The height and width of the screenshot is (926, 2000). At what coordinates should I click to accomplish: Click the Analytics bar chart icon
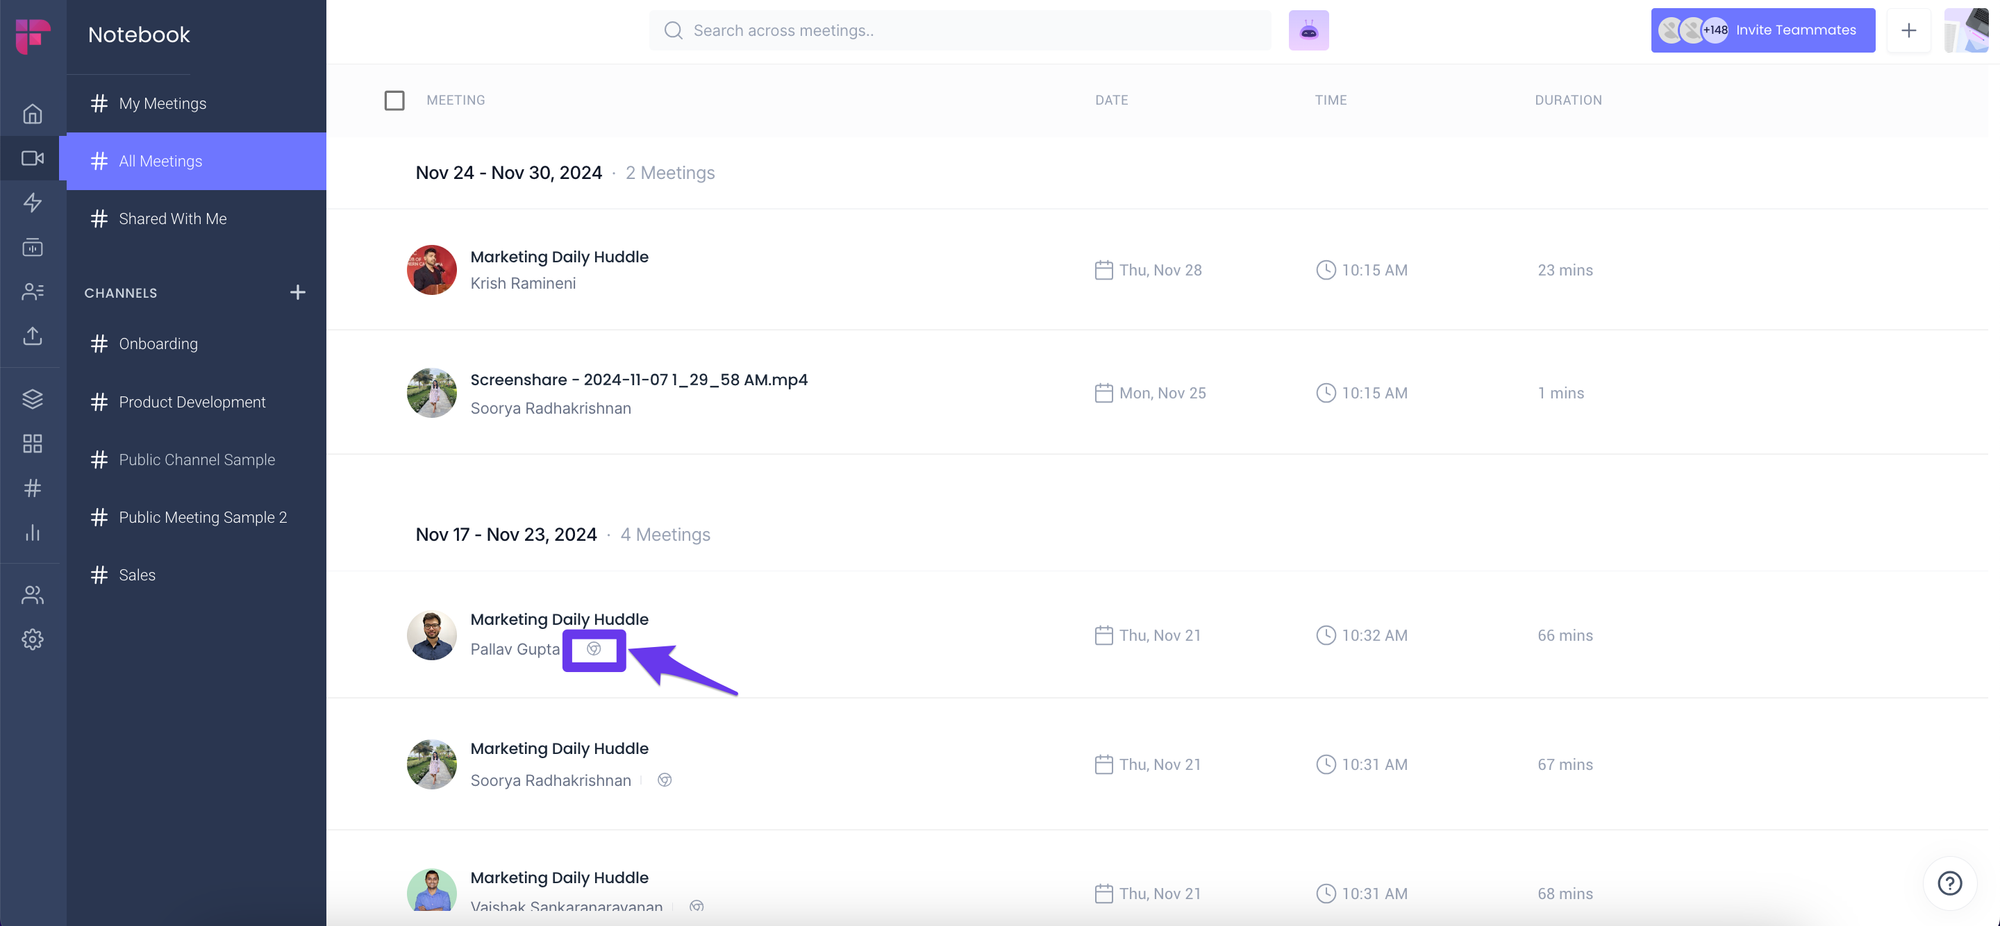tap(33, 532)
